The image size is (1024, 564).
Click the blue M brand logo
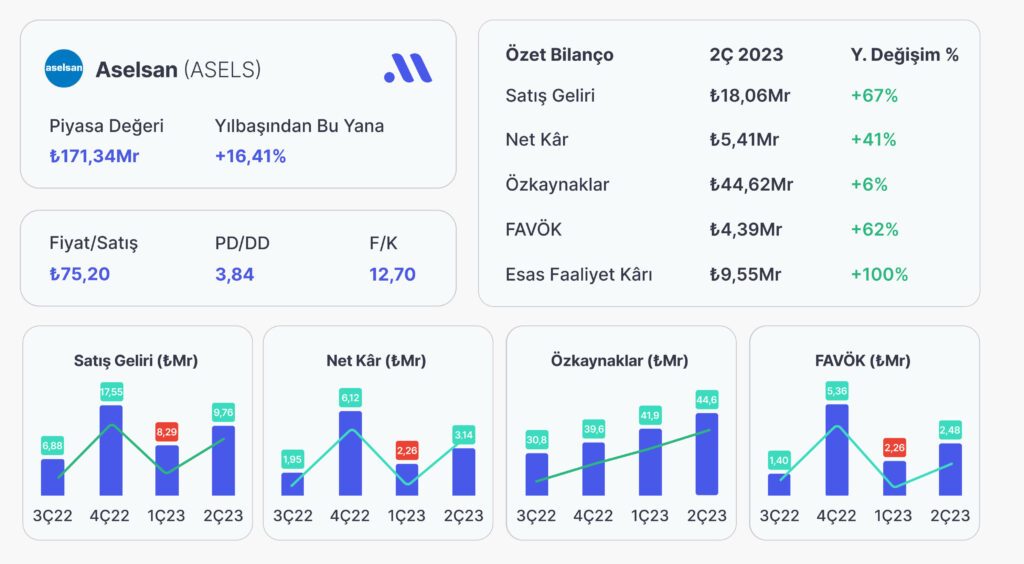pyautogui.click(x=408, y=68)
